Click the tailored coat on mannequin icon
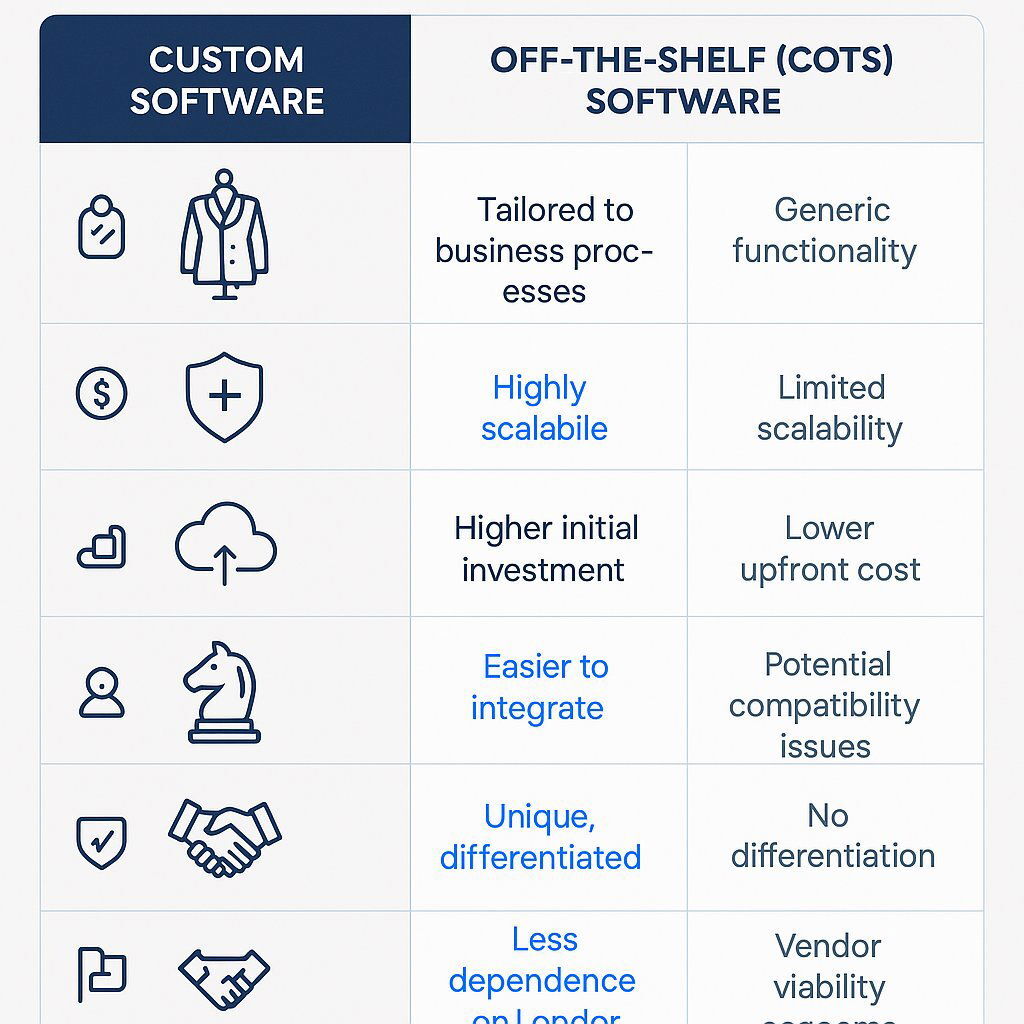This screenshot has height=1024, width=1024. tap(224, 235)
